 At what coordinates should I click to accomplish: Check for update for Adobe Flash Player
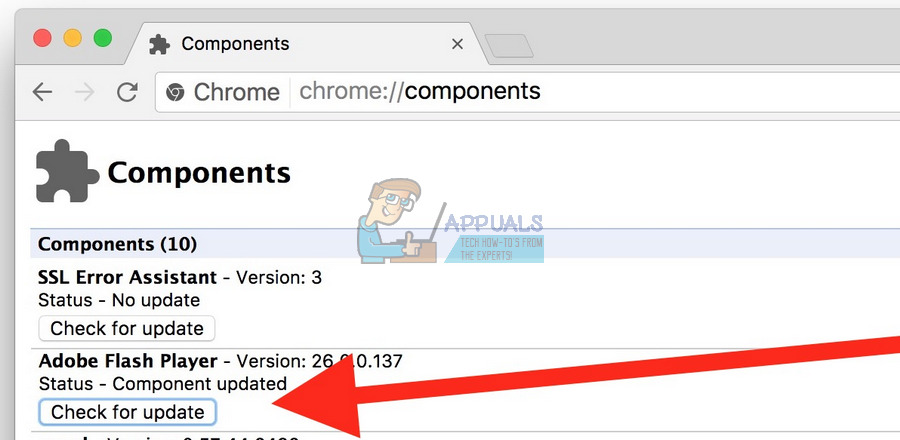[x=127, y=412]
